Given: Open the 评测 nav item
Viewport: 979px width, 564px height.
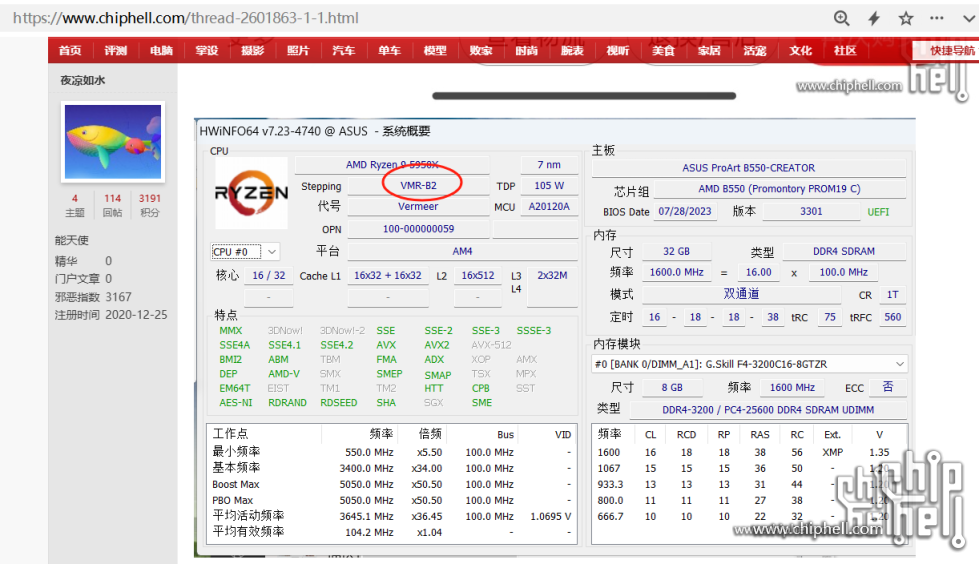Looking at the screenshot, I should 116,51.
